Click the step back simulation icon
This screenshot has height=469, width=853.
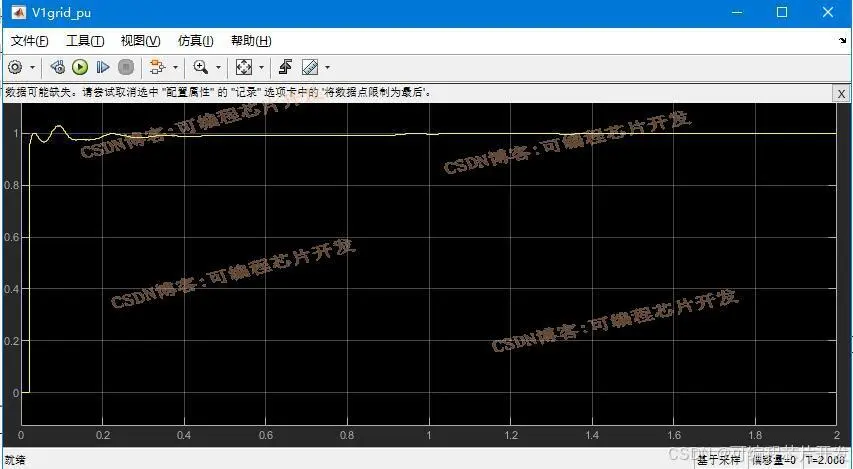coord(57,67)
